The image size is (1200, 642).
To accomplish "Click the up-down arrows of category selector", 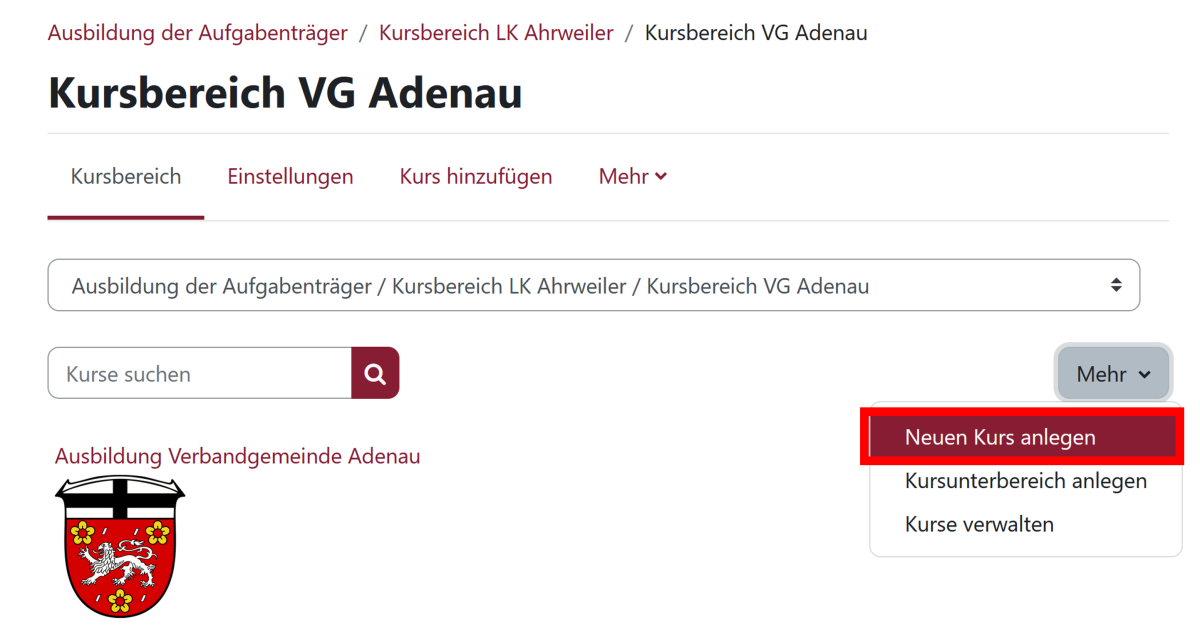I will 1116,285.
